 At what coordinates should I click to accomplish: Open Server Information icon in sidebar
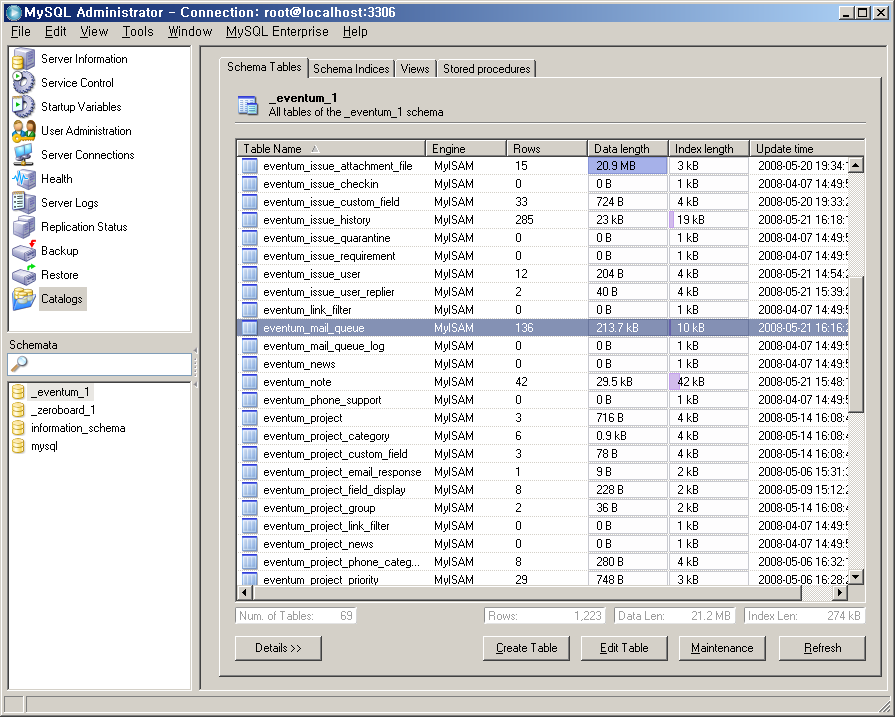(23, 59)
